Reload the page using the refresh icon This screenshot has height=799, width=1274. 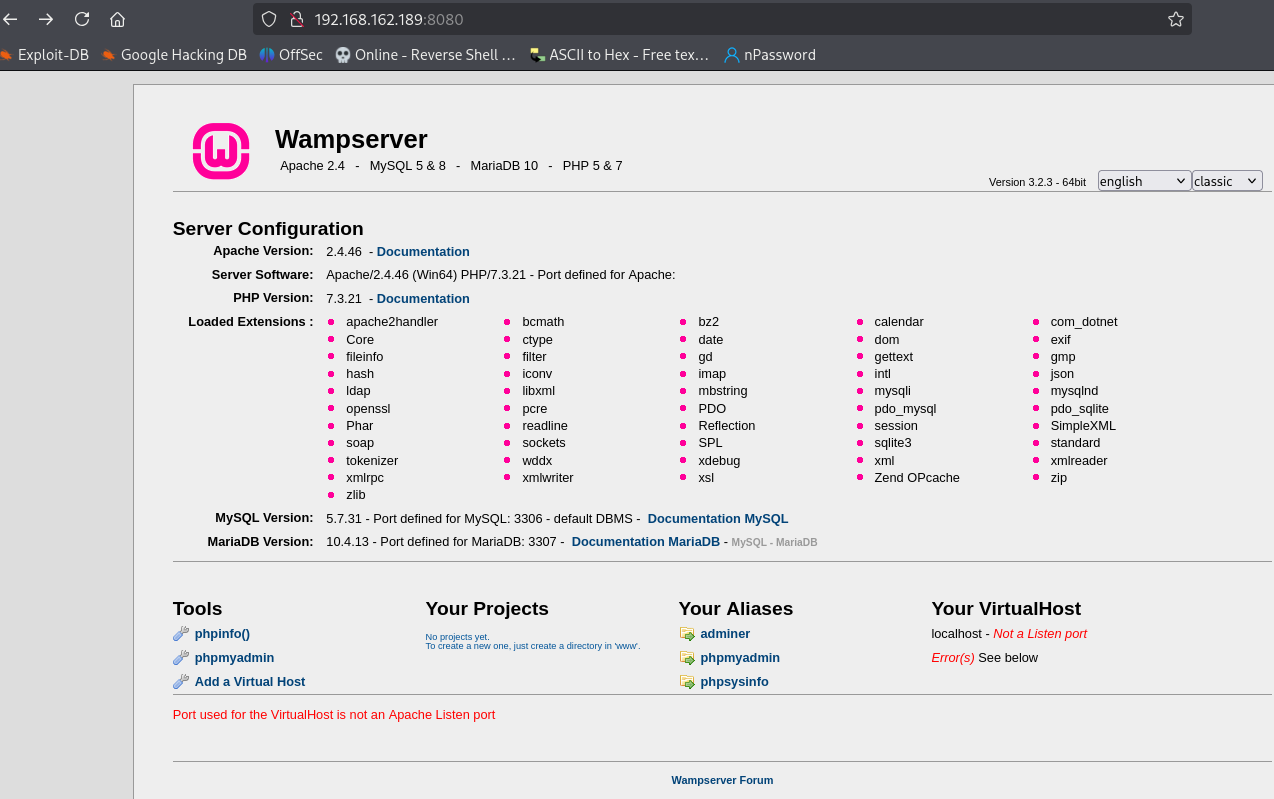tap(82, 19)
